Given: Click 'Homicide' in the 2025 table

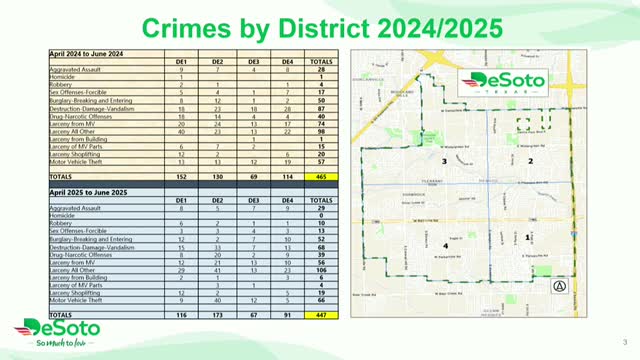Looking at the screenshot, I should (62, 215).
